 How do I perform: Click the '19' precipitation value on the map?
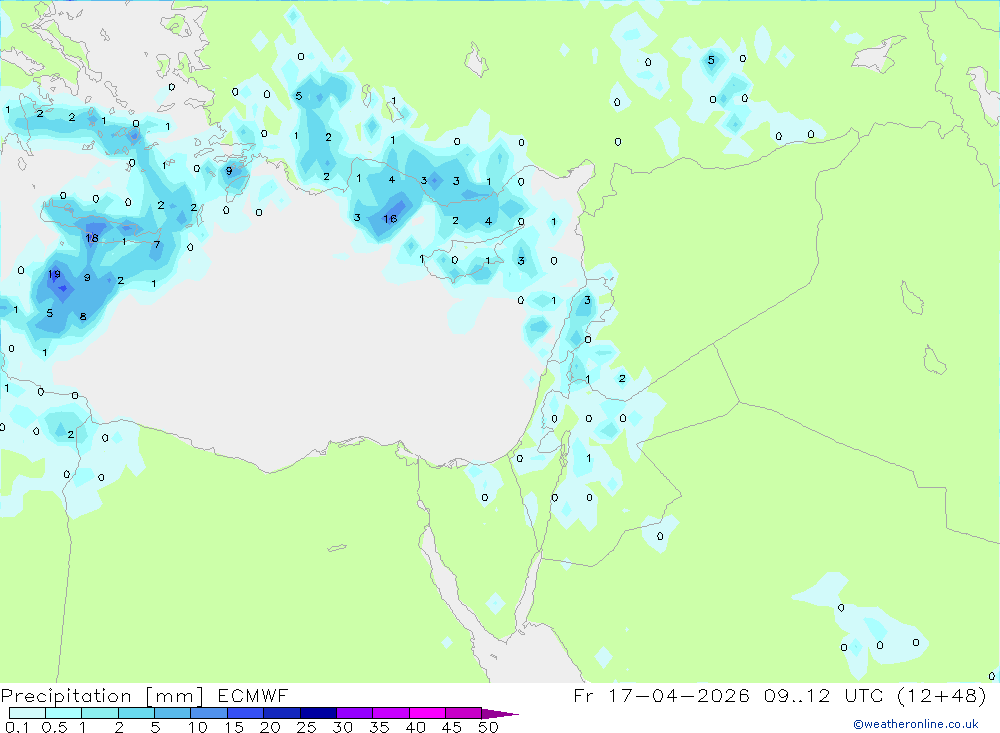click(54, 274)
